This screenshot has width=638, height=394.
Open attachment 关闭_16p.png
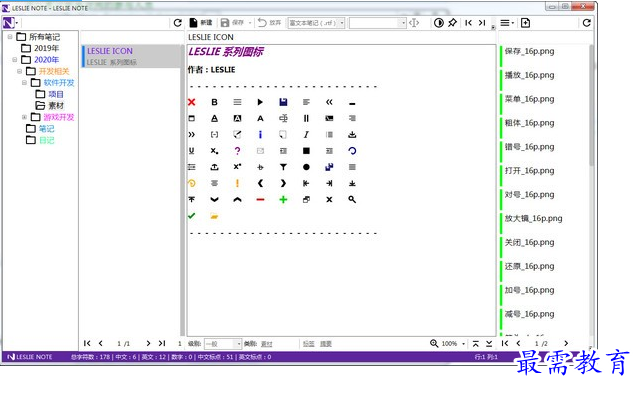point(529,243)
